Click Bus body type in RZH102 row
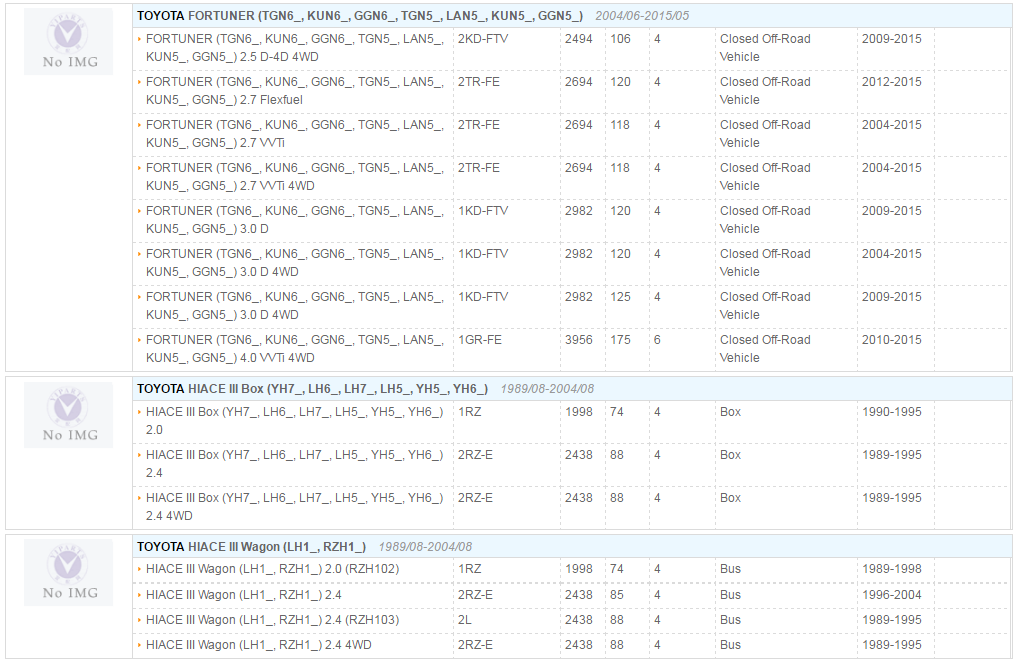 click(730, 569)
